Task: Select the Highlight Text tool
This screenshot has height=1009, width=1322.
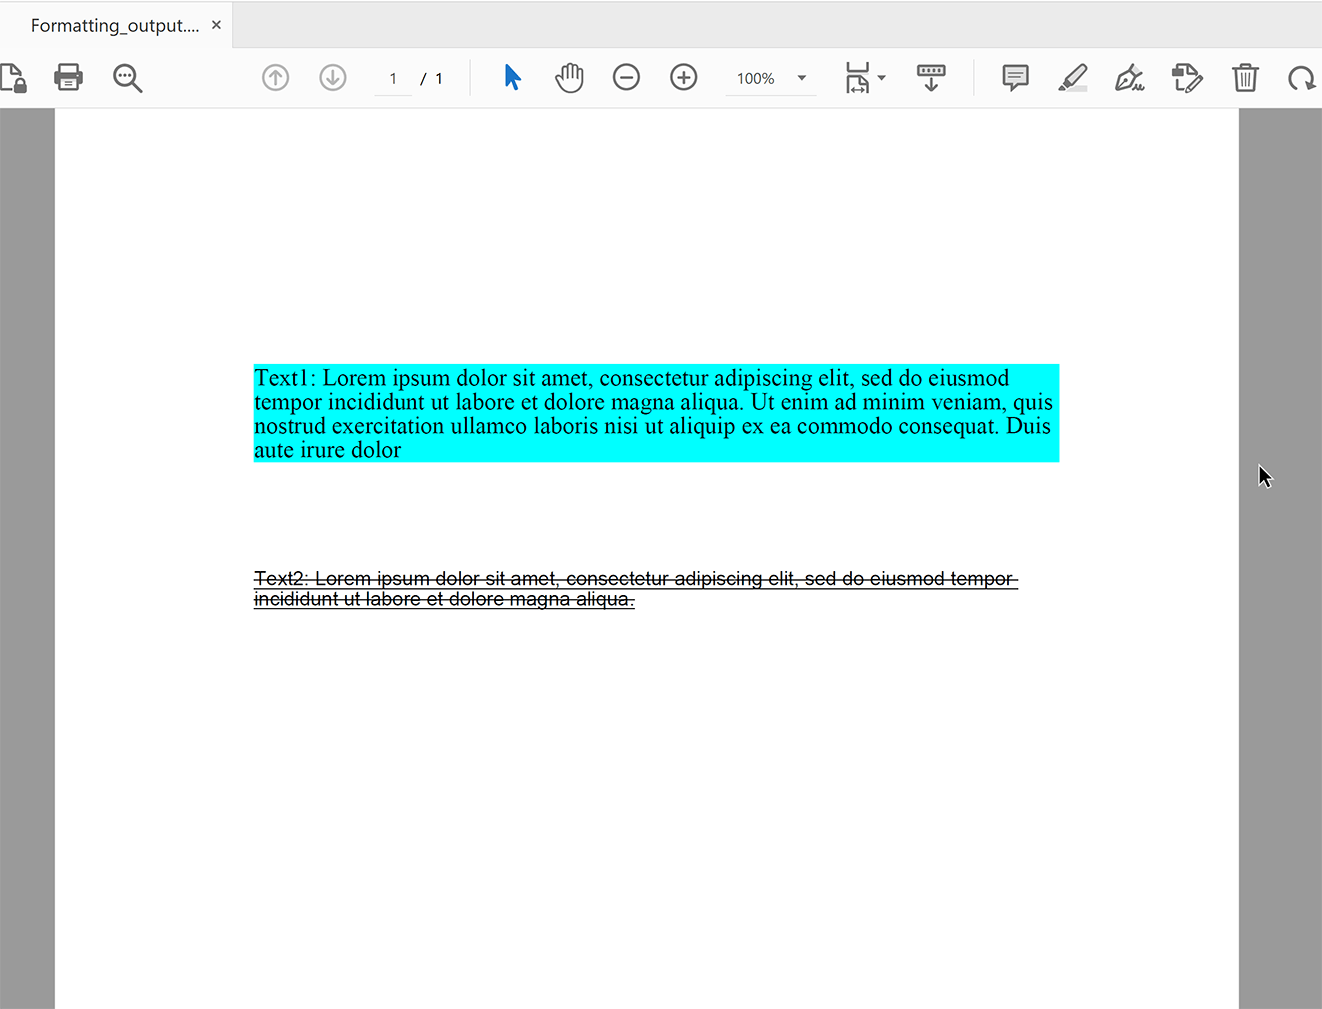Action: [x=1073, y=77]
